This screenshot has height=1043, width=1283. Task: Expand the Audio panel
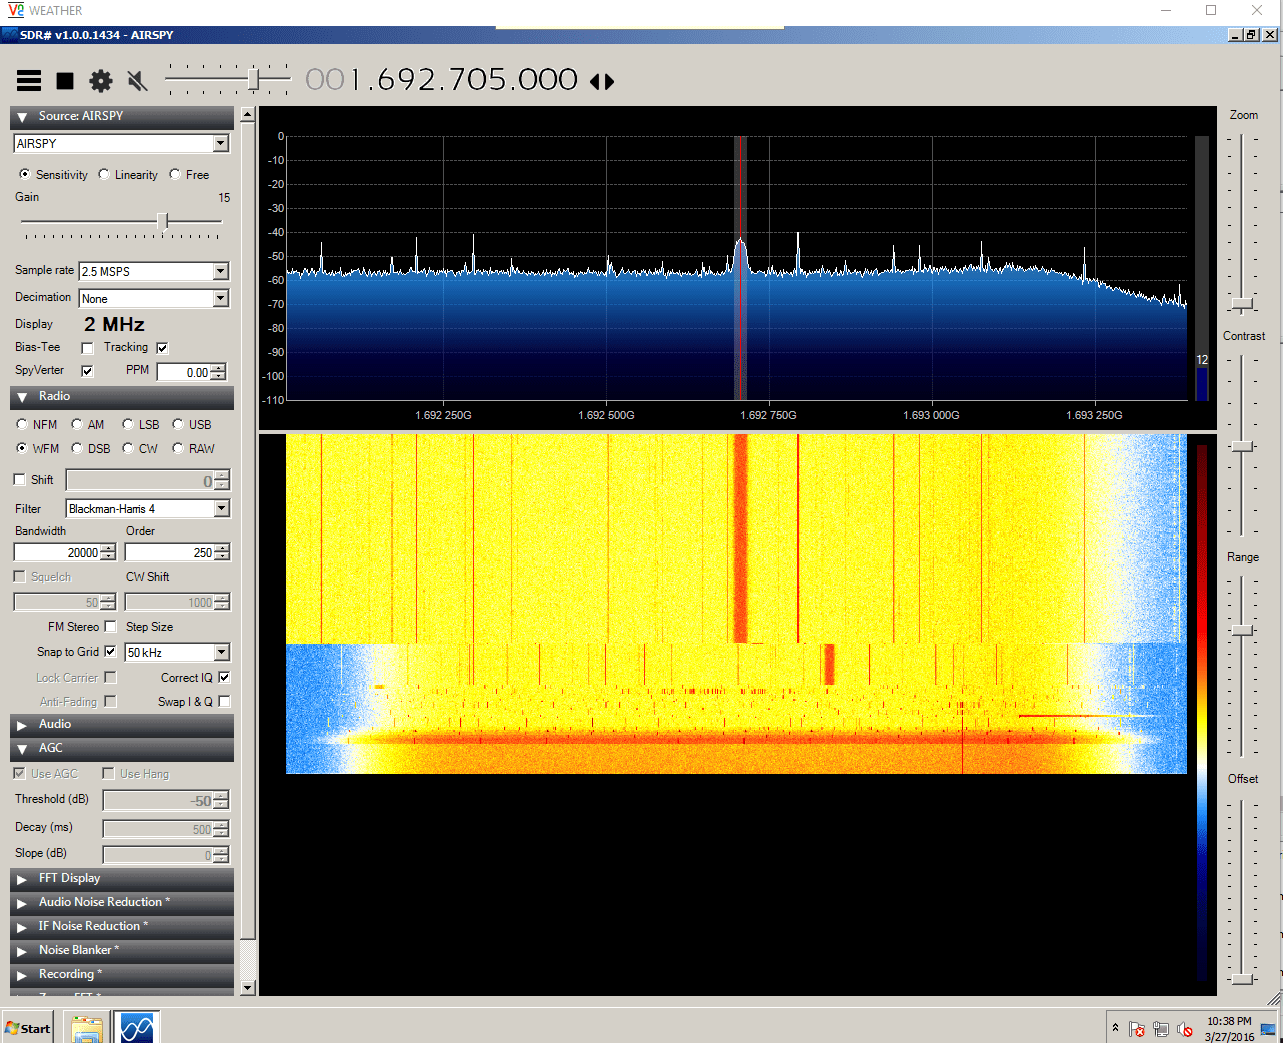(122, 725)
